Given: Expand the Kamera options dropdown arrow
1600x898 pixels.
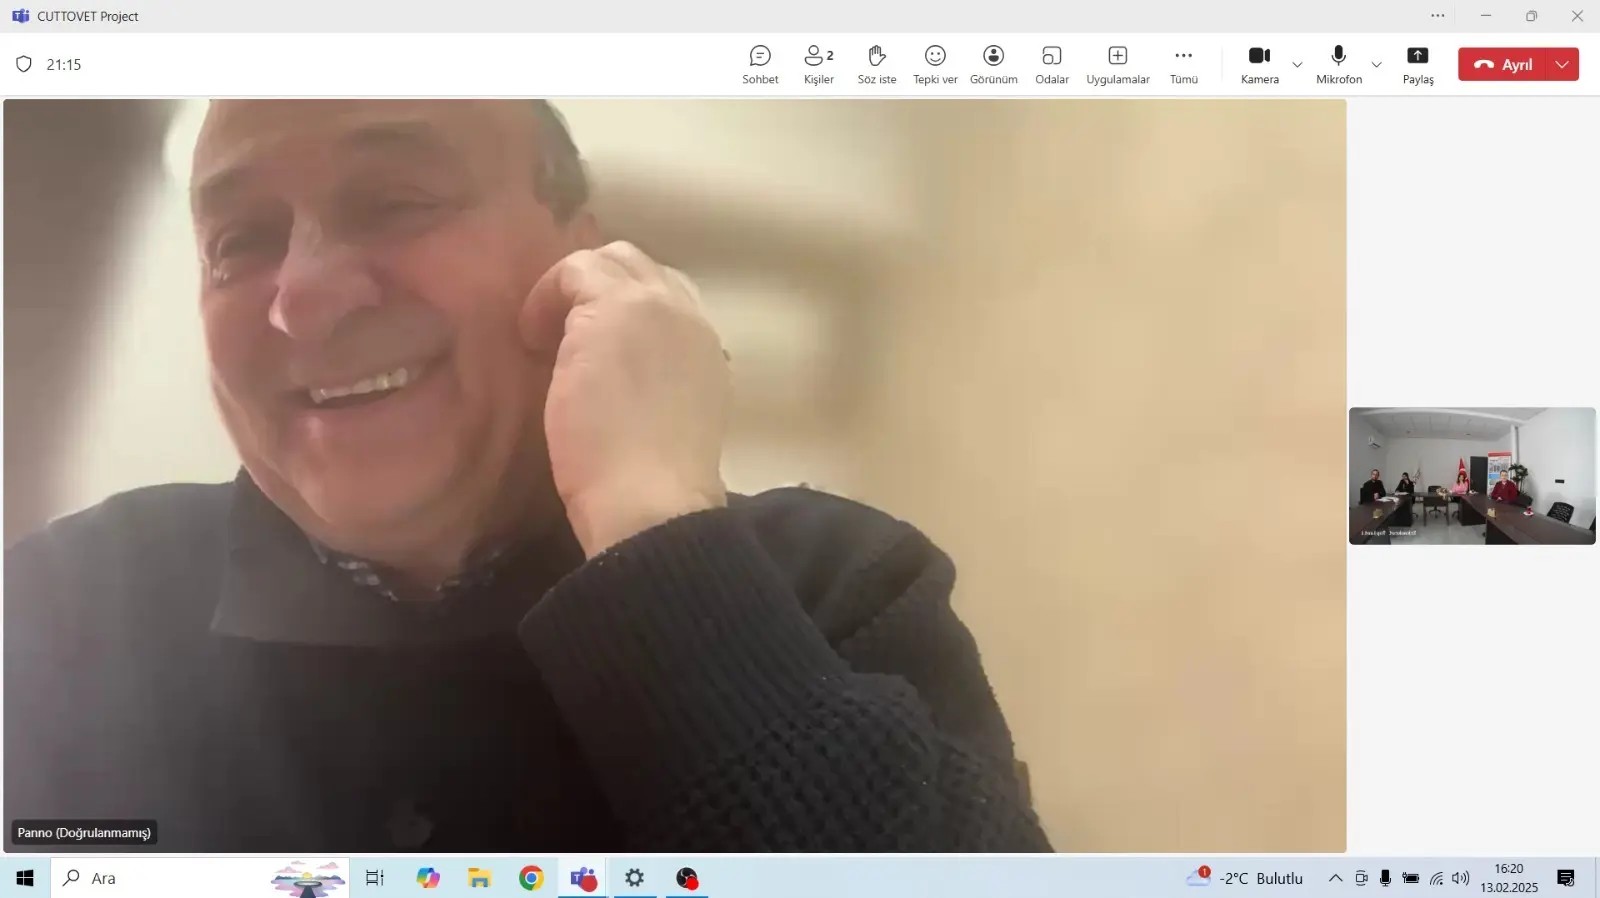Looking at the screenshot, I should pyautogui.click(x=1297, y=65).
